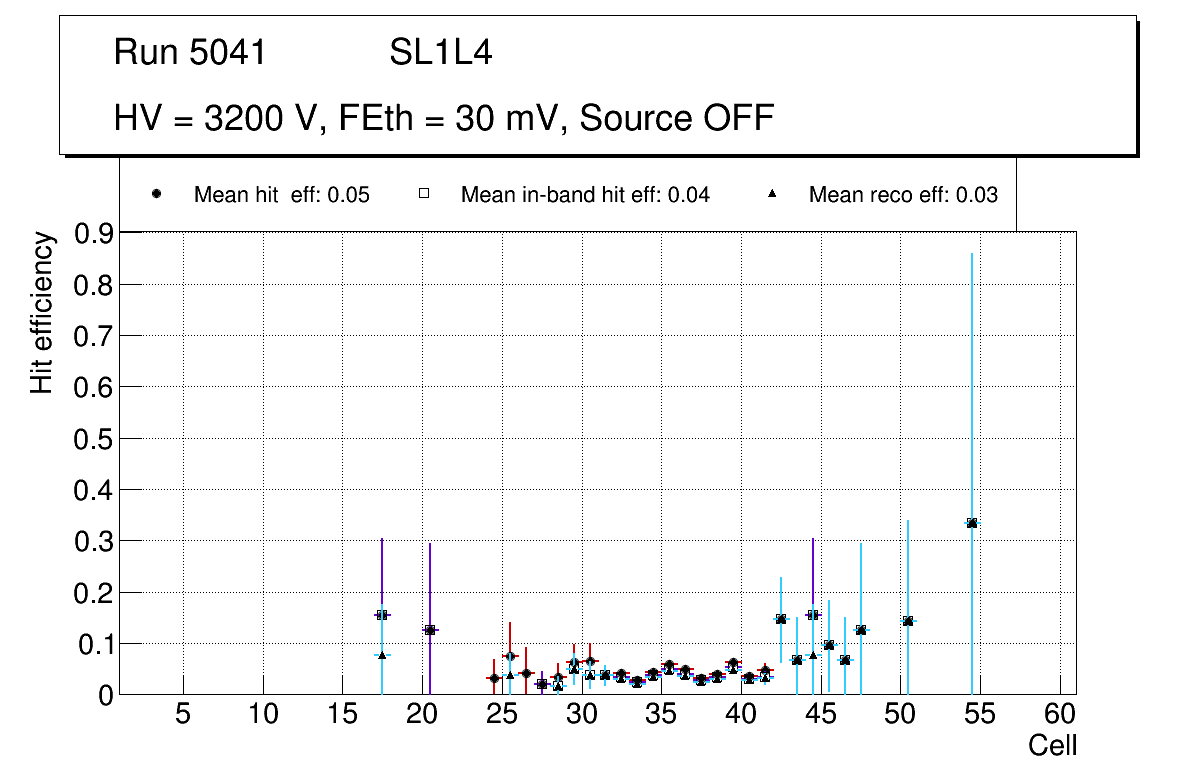
Task: Click the filled circle legend marker
Action: point(157,195)
